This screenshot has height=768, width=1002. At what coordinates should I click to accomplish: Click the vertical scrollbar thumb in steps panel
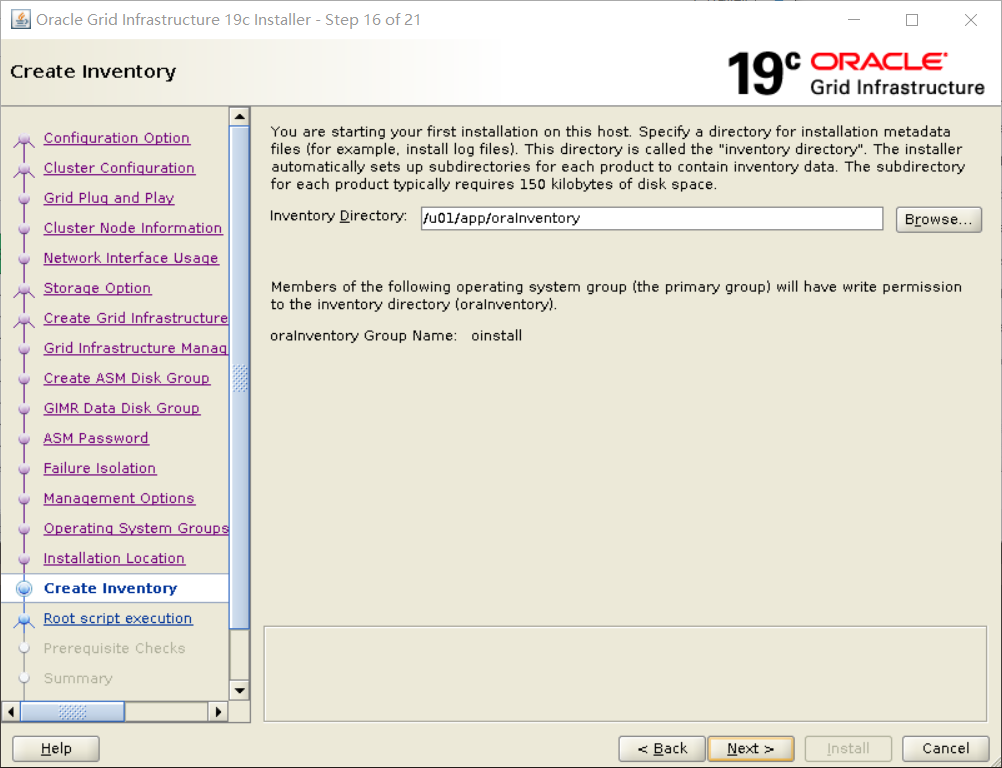[x=240, y=377]
